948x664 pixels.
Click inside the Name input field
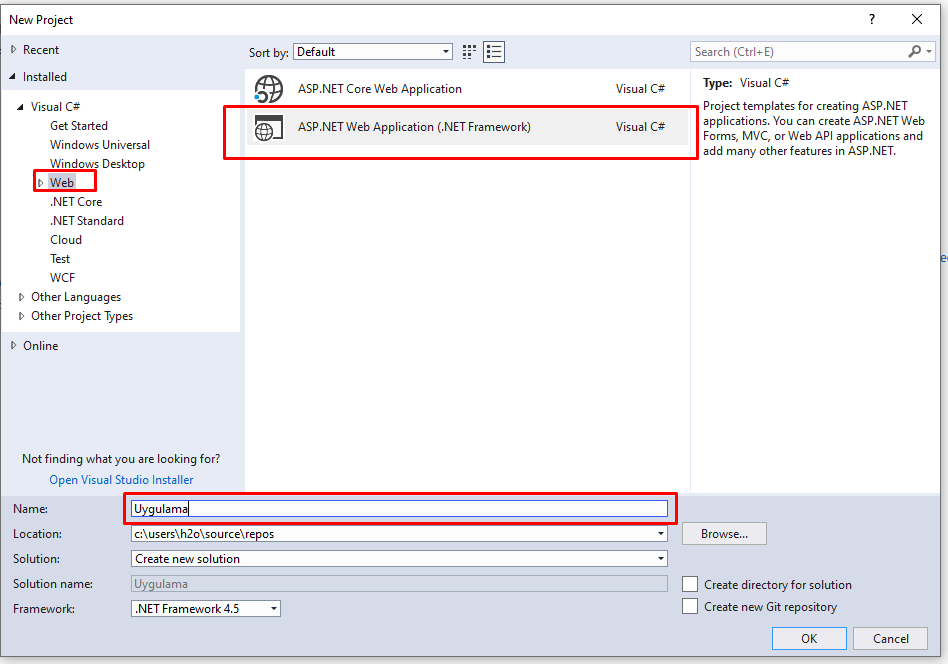400,509
